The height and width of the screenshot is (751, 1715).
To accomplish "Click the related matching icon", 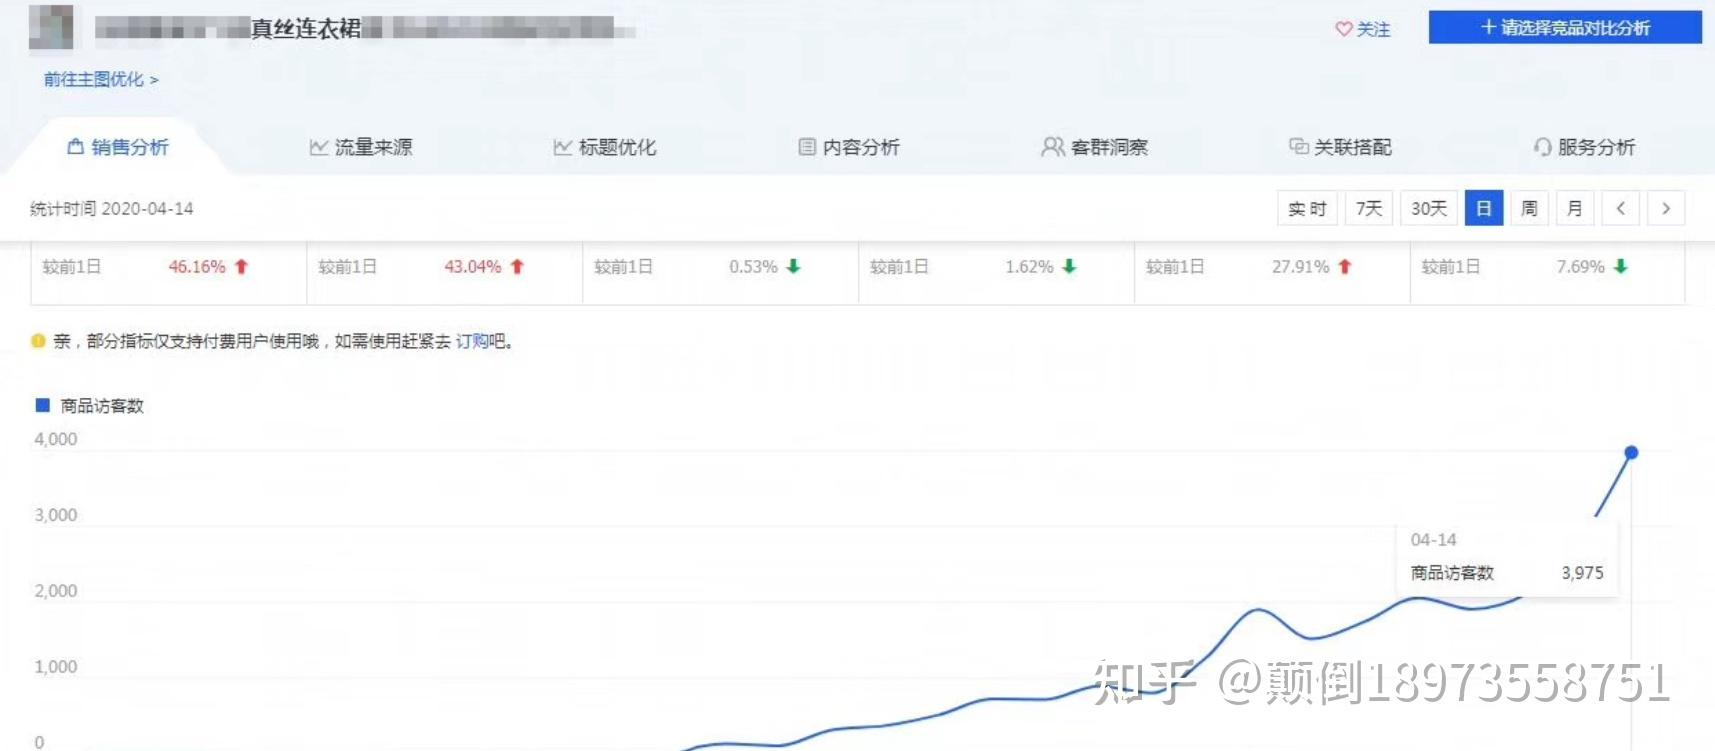I will click(x=1298, y=147).
